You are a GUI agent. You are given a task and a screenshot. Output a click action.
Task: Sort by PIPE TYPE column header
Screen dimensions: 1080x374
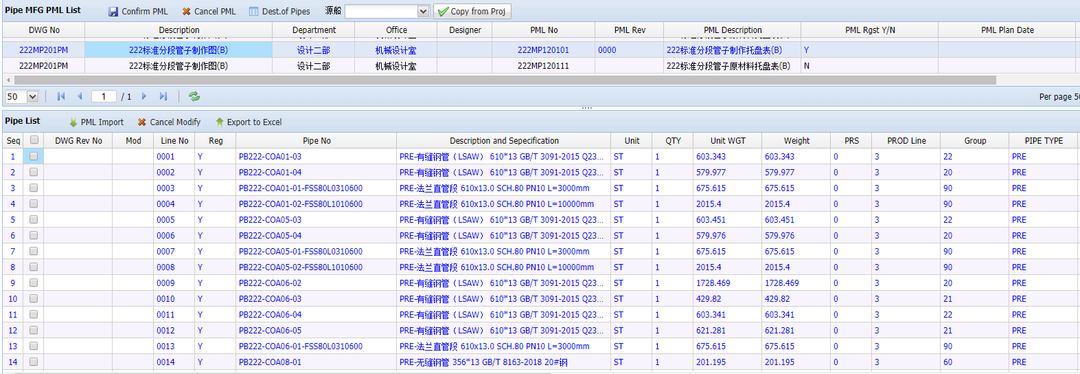[1043, 141]
